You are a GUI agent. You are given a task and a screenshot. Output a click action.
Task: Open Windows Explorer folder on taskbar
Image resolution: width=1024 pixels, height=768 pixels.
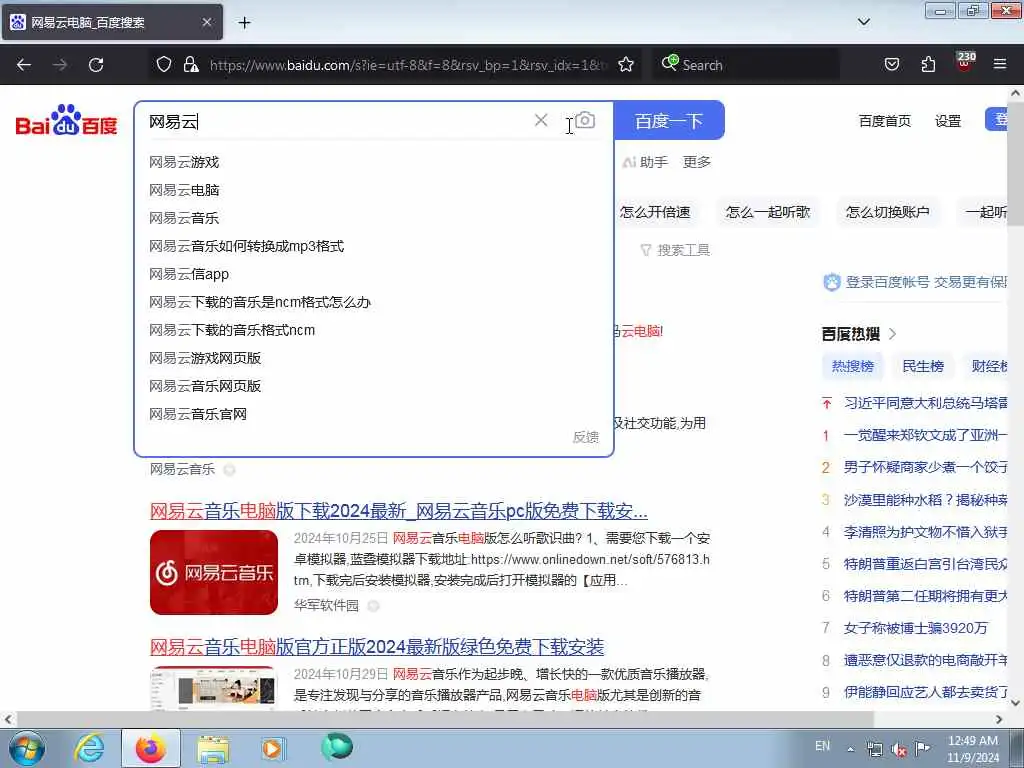pos(213,748)
